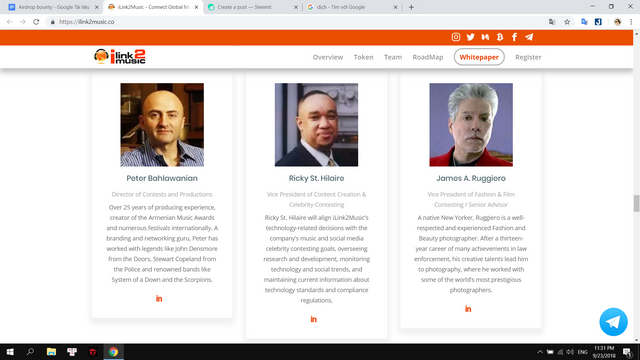Open the Windows Start menu

coord(10,352)
